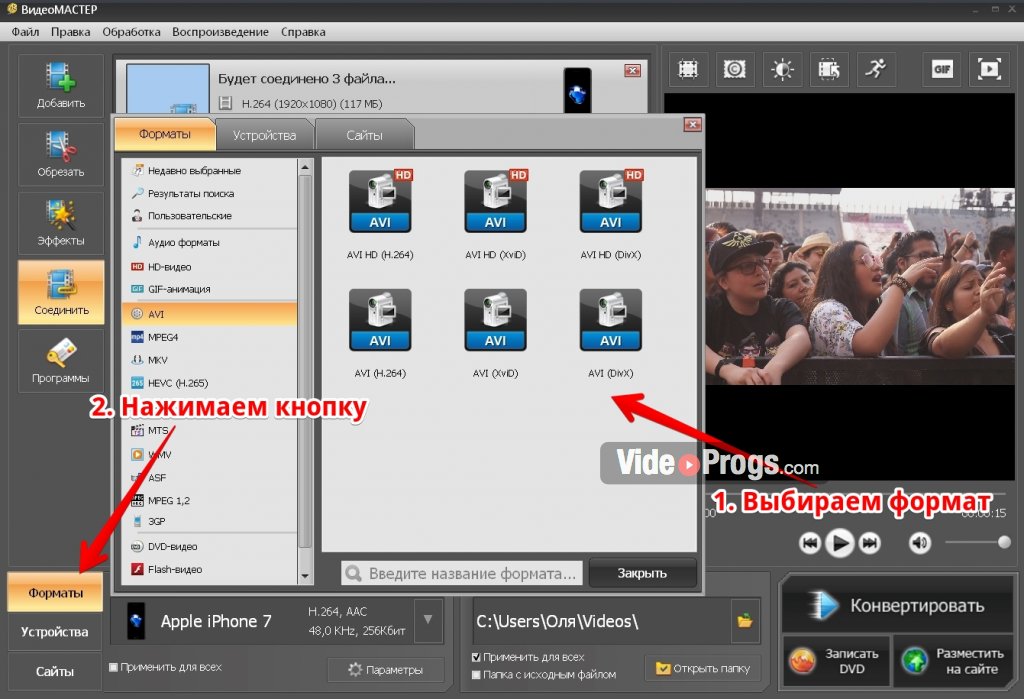Toggle the left Применить для всех checkbox
The width and height of the screenshot is (1024, 699).
(x=114, y=667)
